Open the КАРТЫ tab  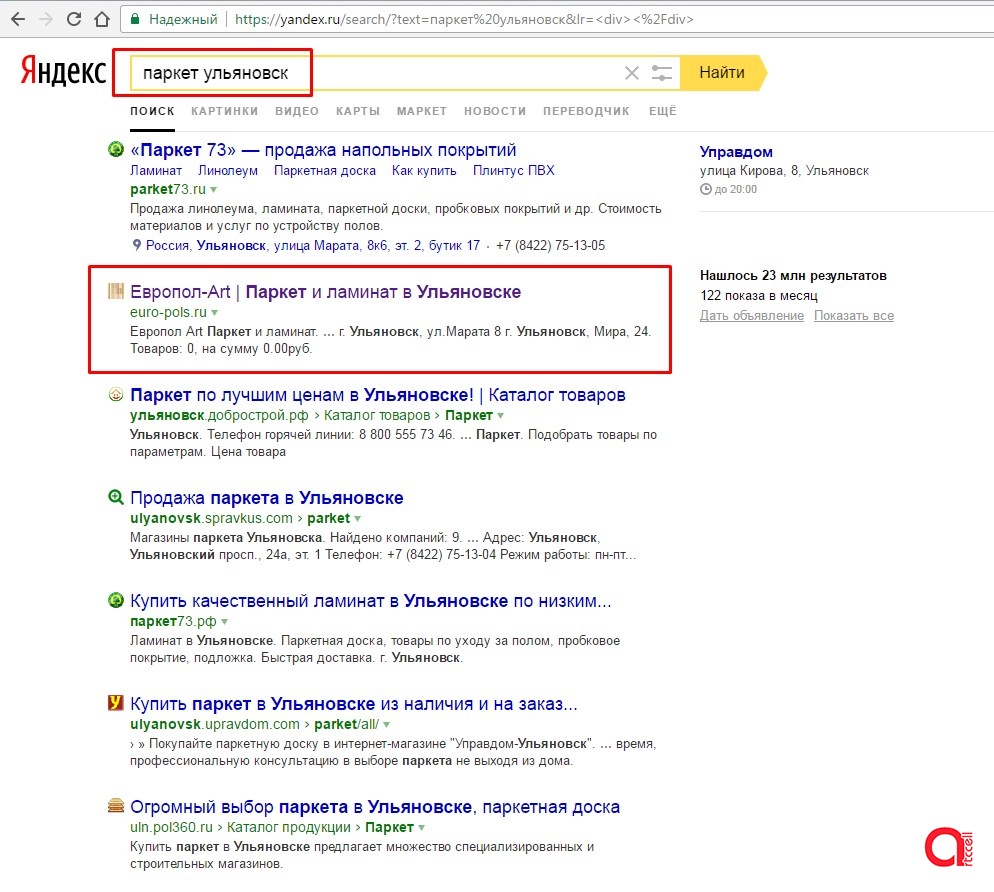tap(358, 111)
